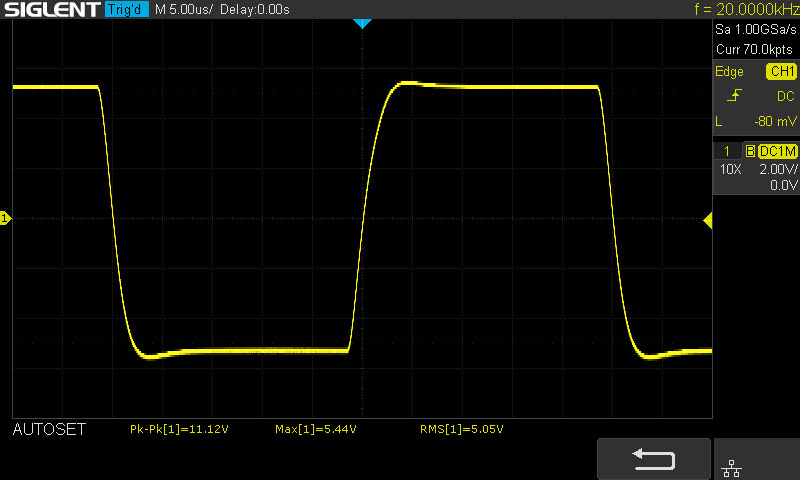Click the SIGLENT logo
The image size is (800, 480).
(52, 9)
